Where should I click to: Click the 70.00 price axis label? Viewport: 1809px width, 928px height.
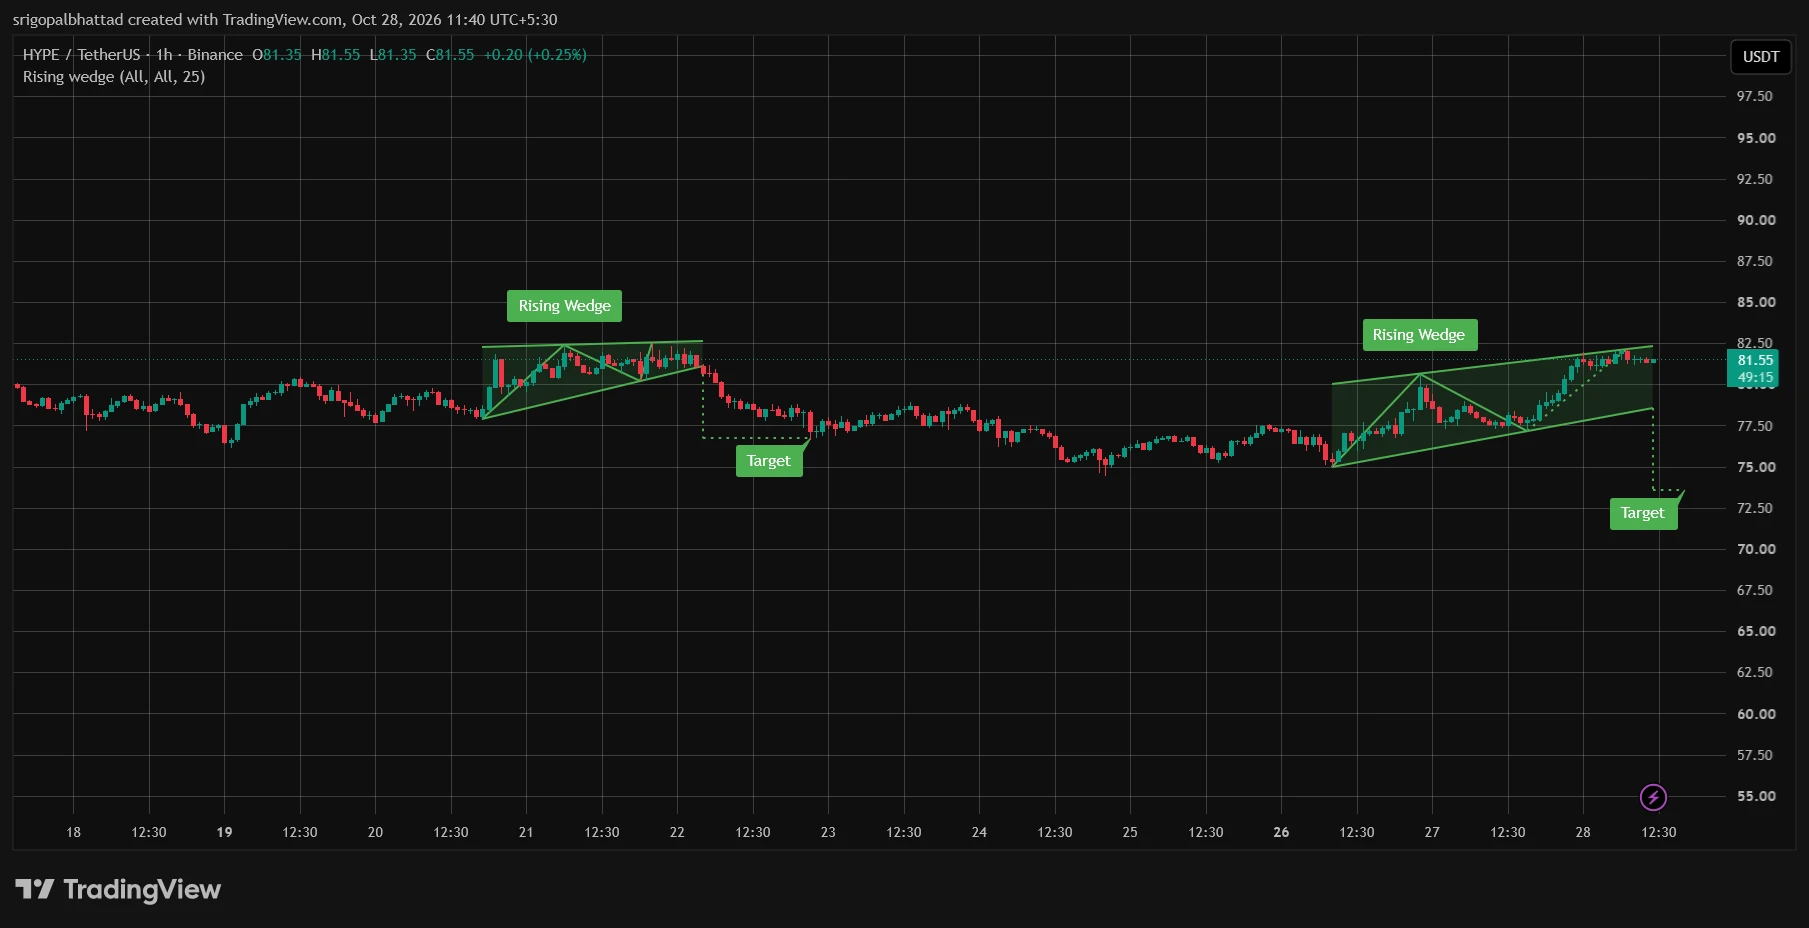(1756, 549)
